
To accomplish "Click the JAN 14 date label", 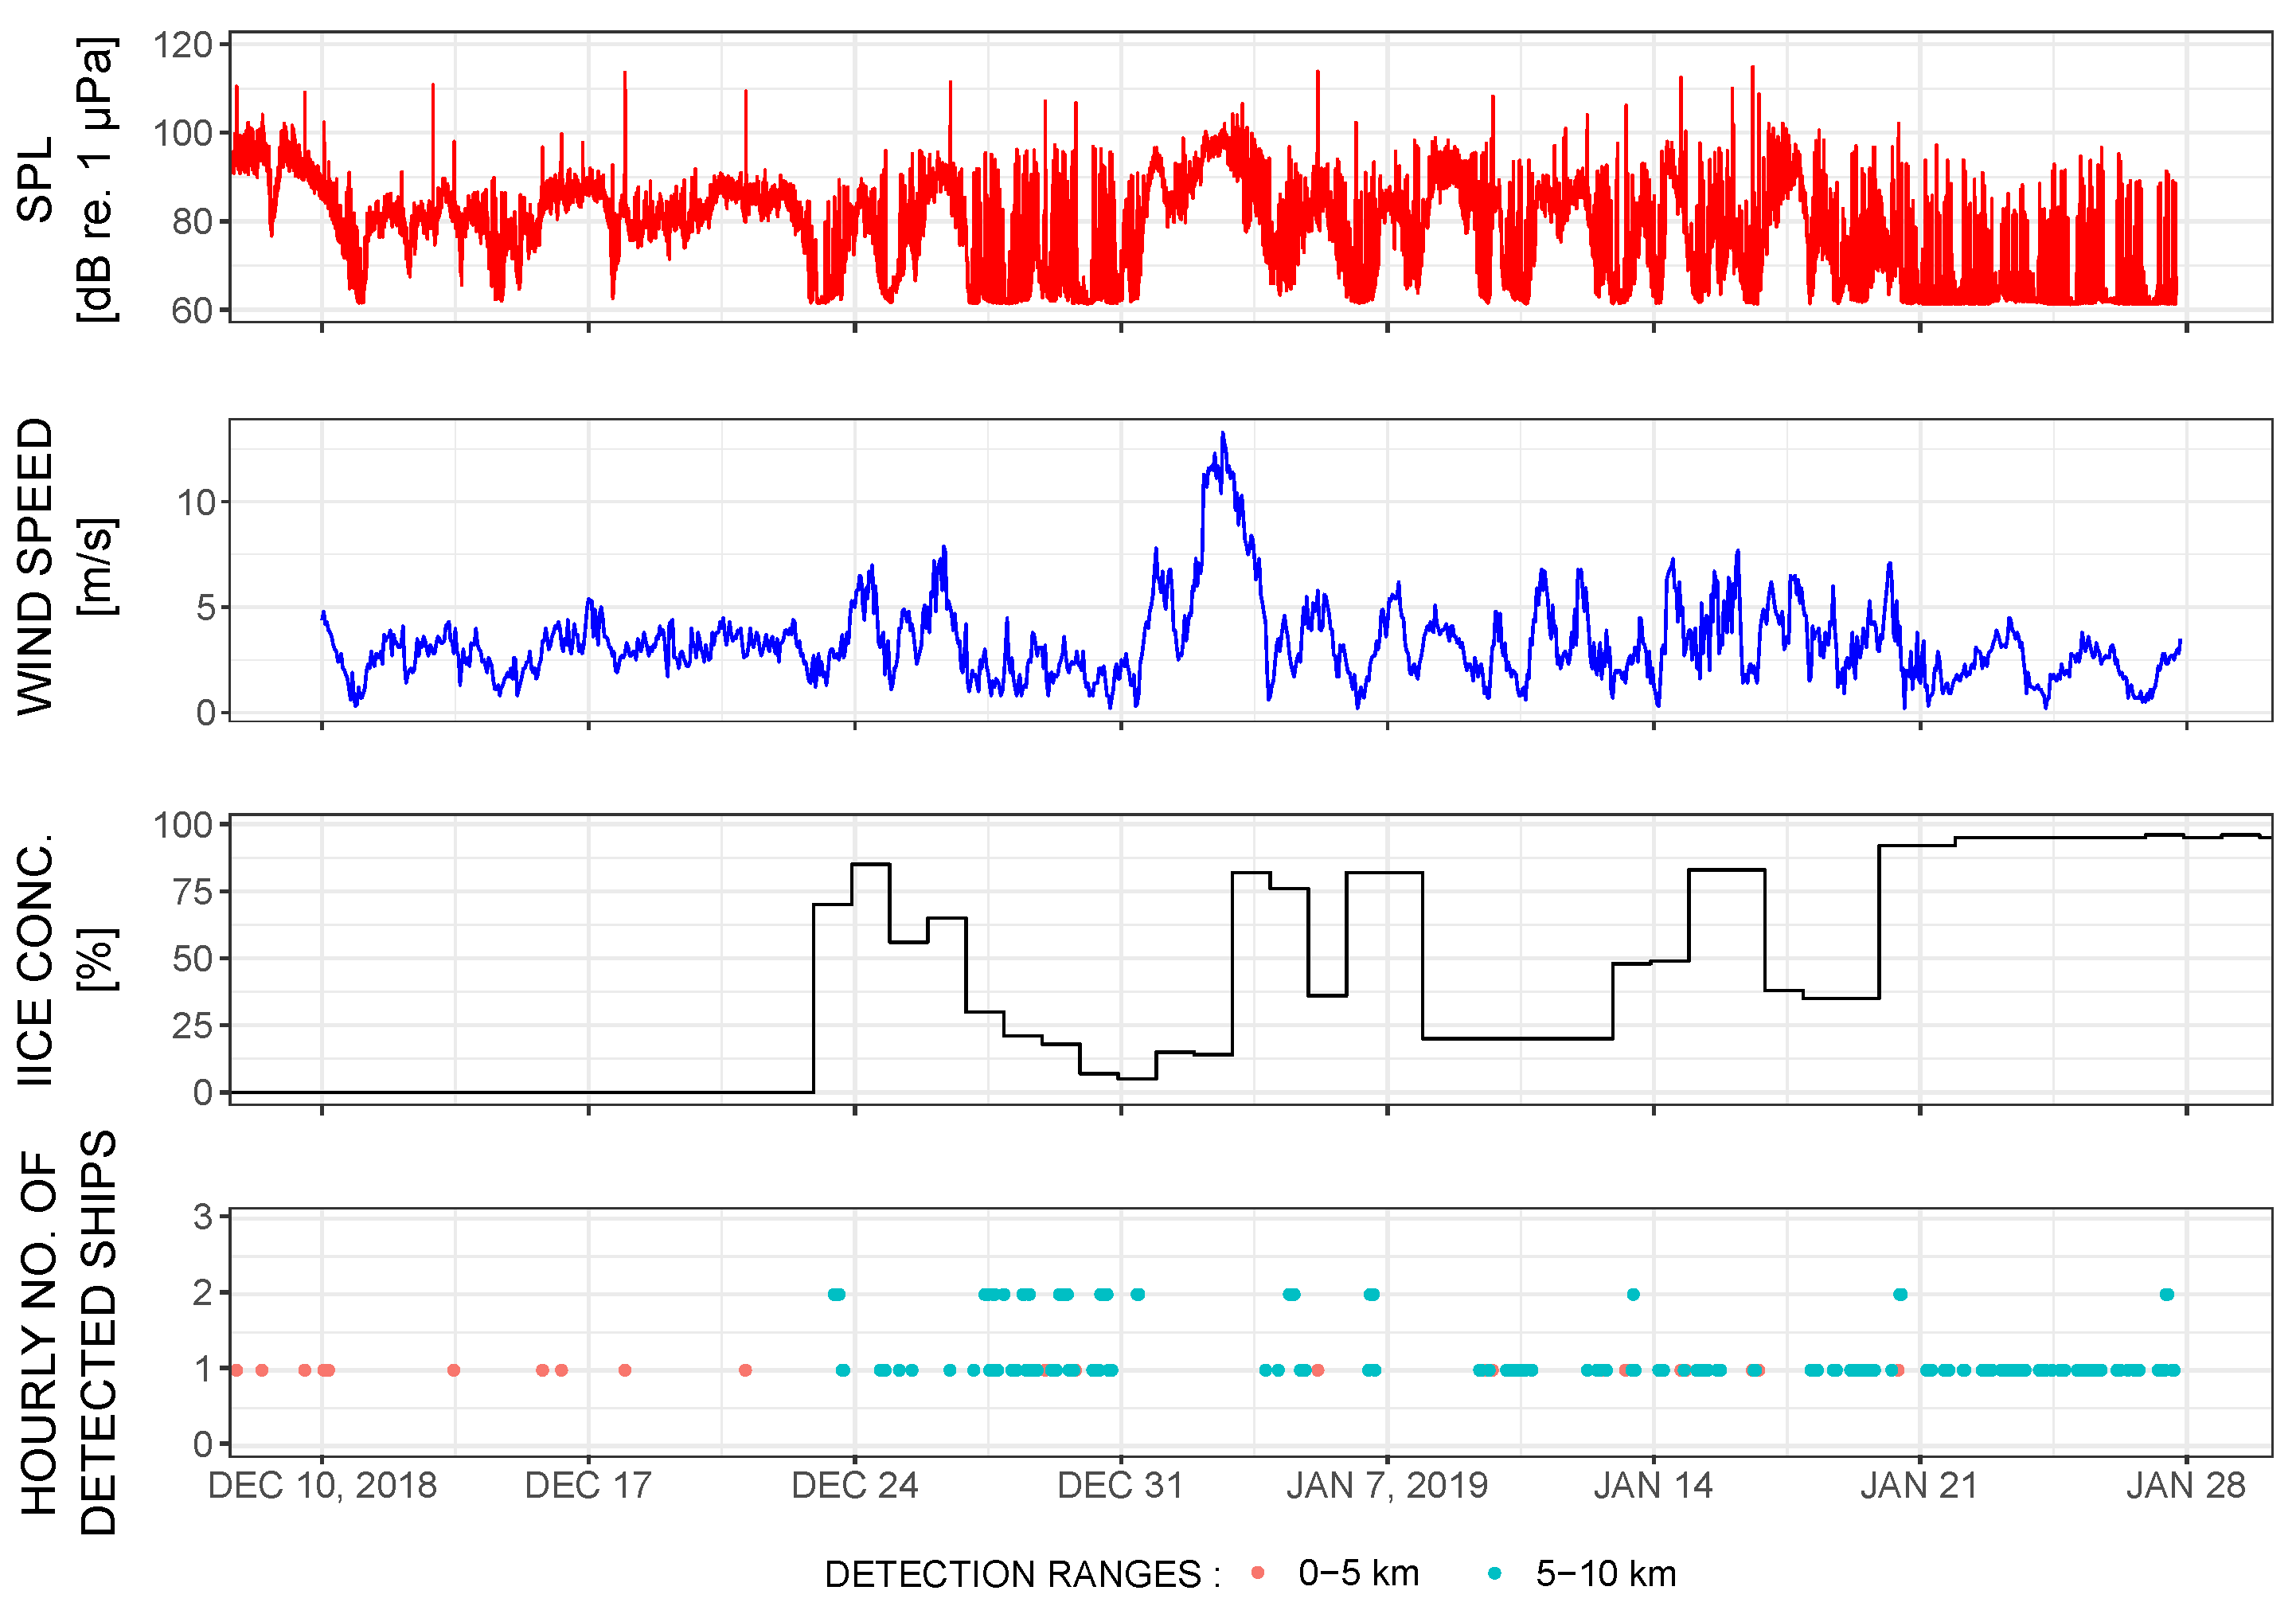I will pos(1653,1485).
